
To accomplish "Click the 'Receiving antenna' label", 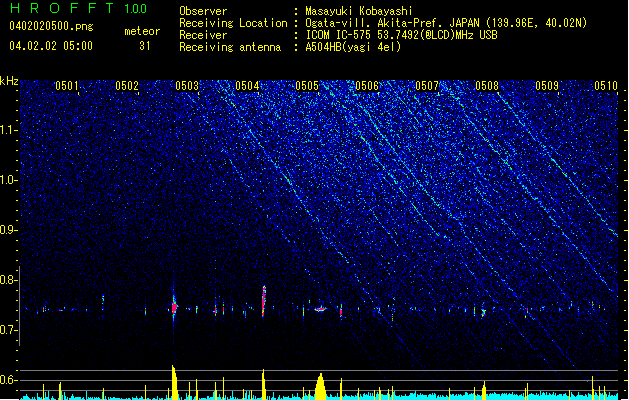I will point(230,47).
